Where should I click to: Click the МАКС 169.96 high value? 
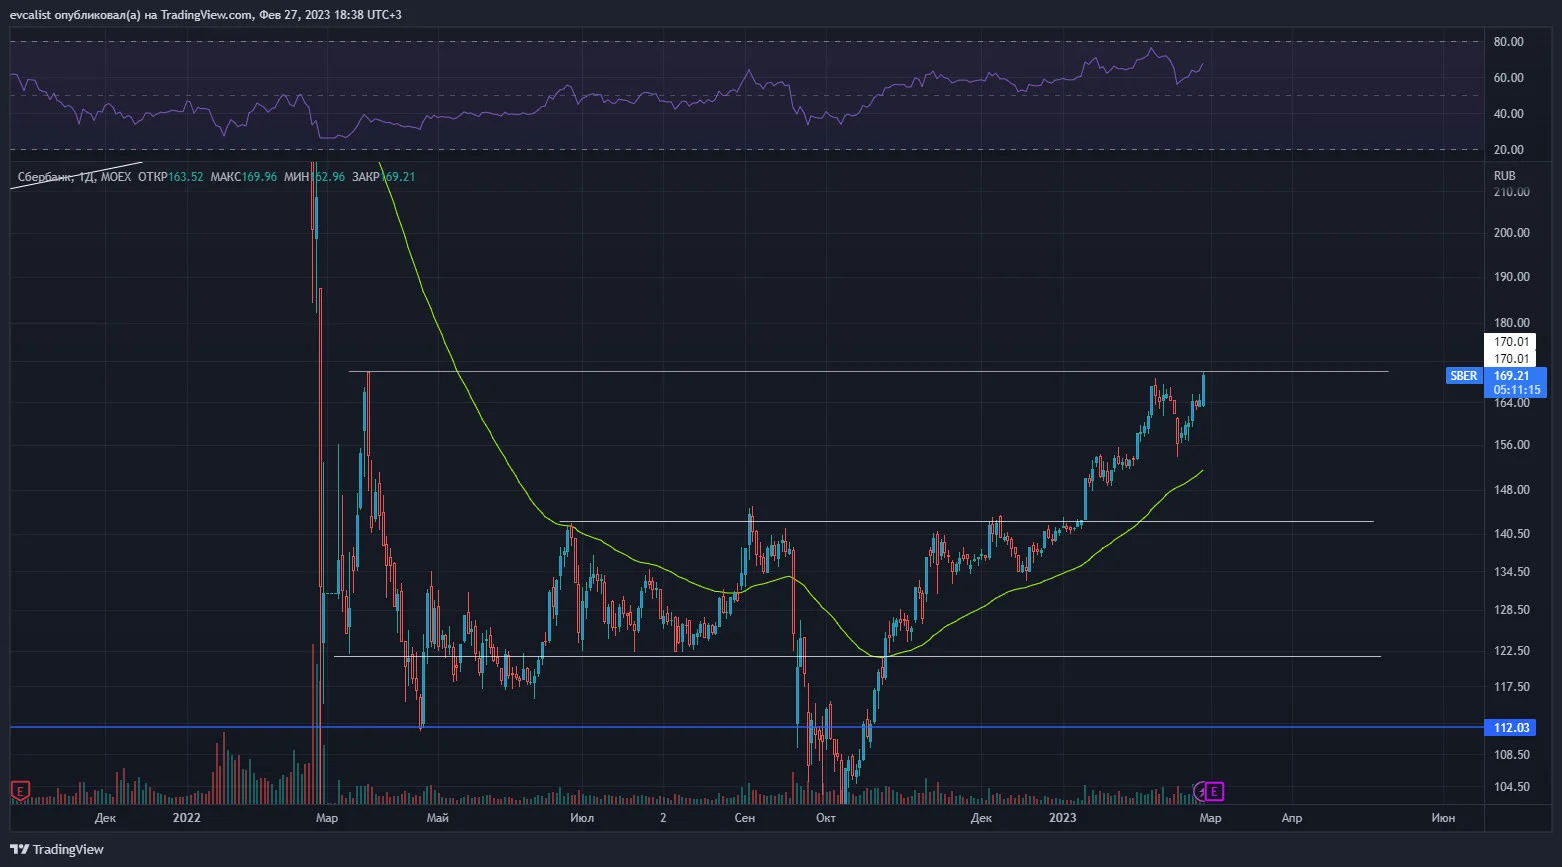(243, 177)
